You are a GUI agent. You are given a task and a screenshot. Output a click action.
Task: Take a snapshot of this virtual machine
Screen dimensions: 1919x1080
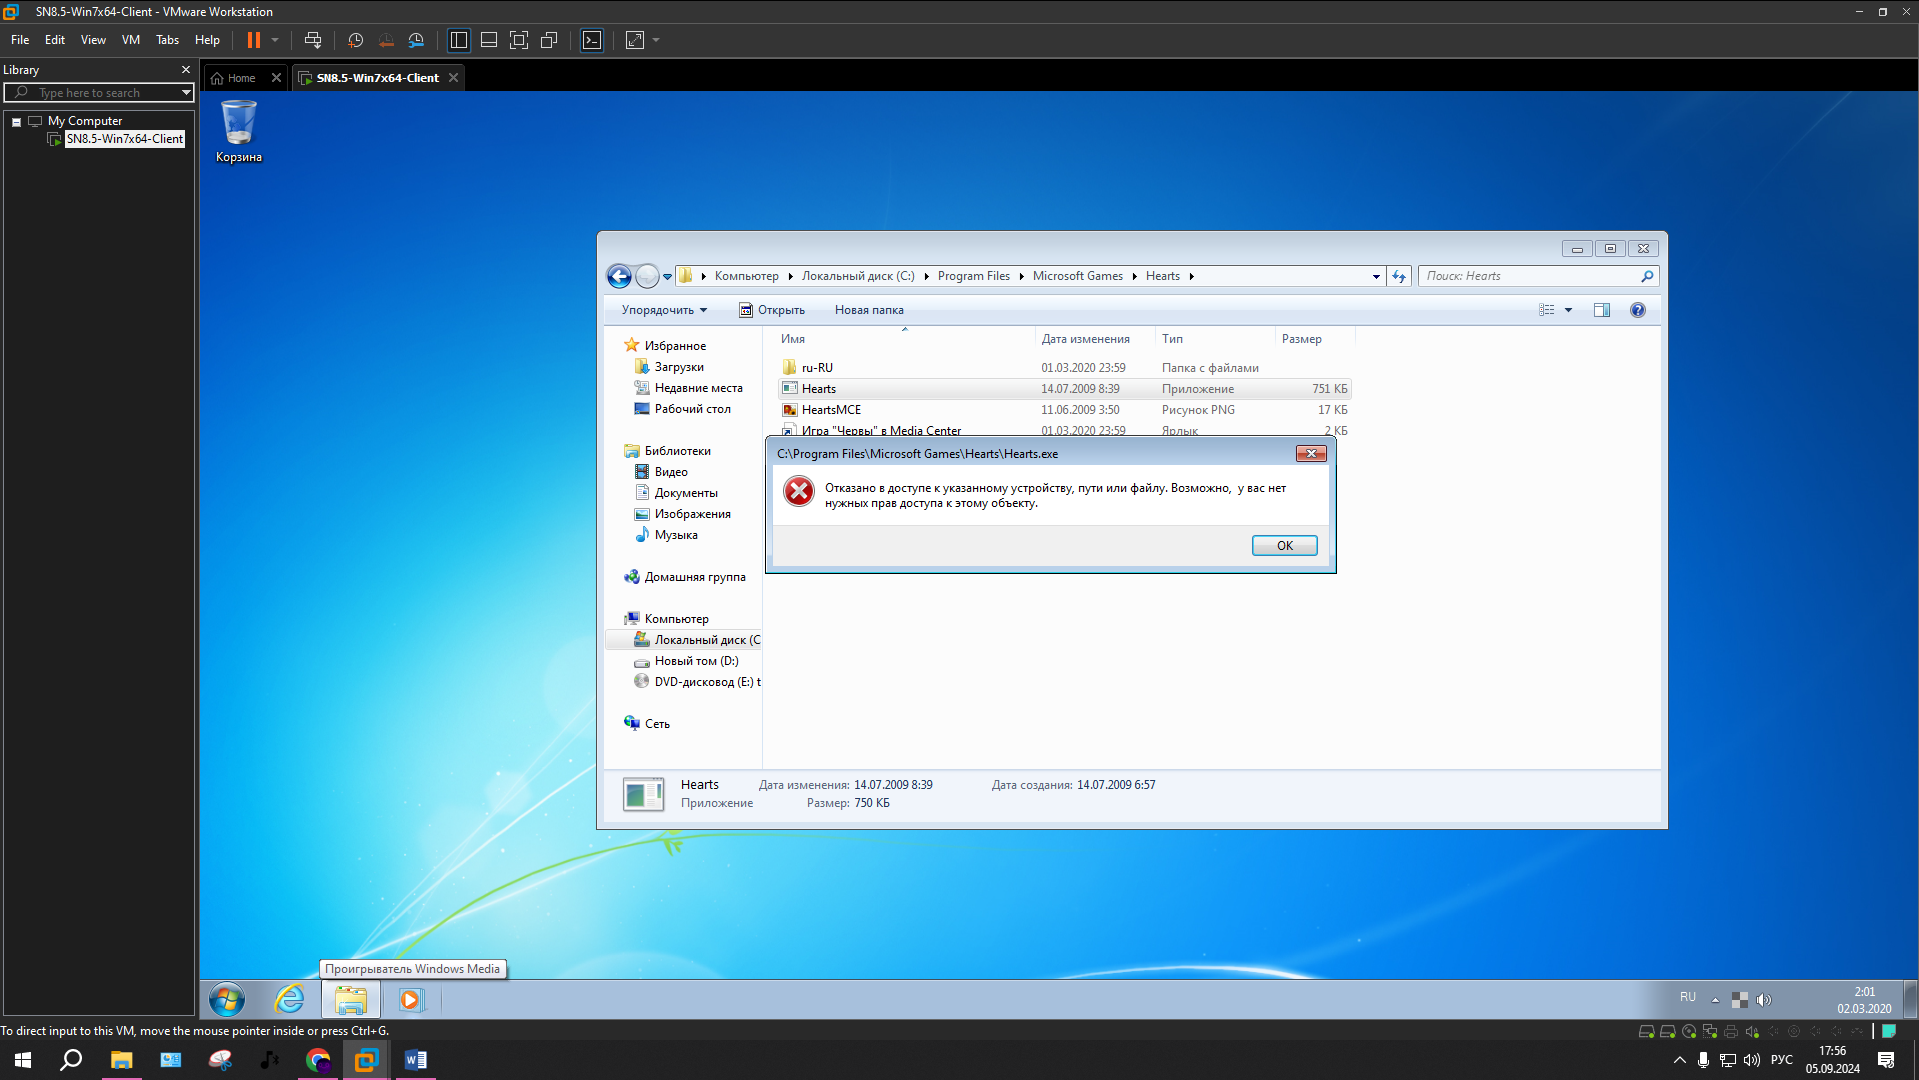click(355, 40)
